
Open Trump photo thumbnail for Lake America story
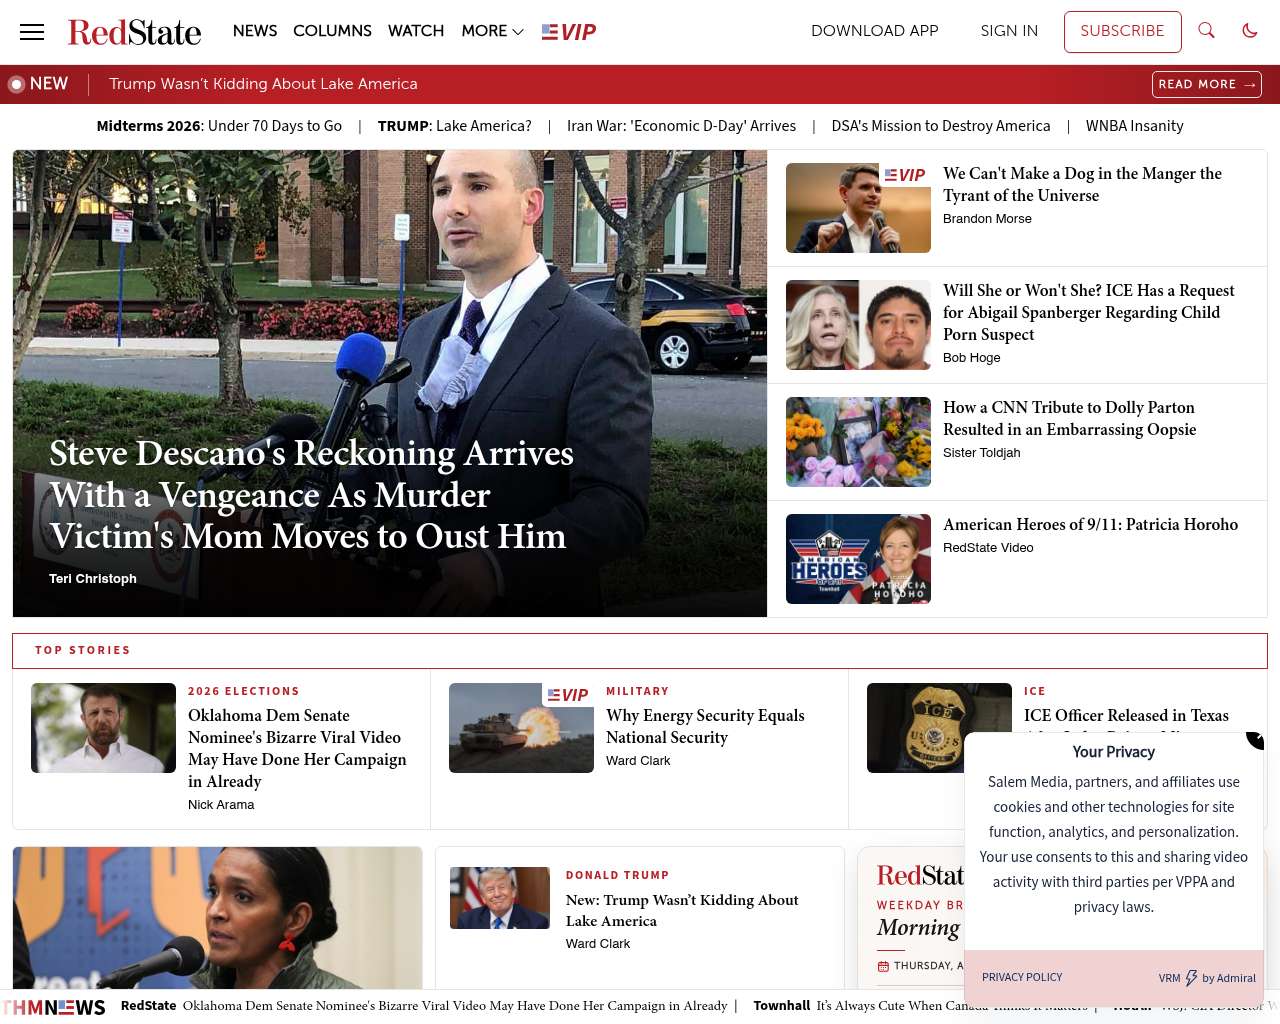point(500,898)
